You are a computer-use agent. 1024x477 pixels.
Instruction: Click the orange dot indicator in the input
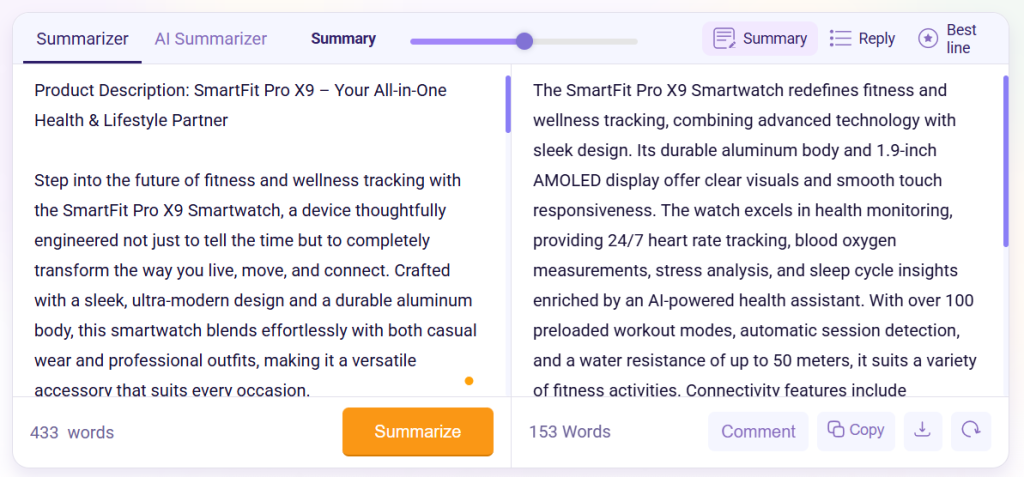[x=469, y=381]
